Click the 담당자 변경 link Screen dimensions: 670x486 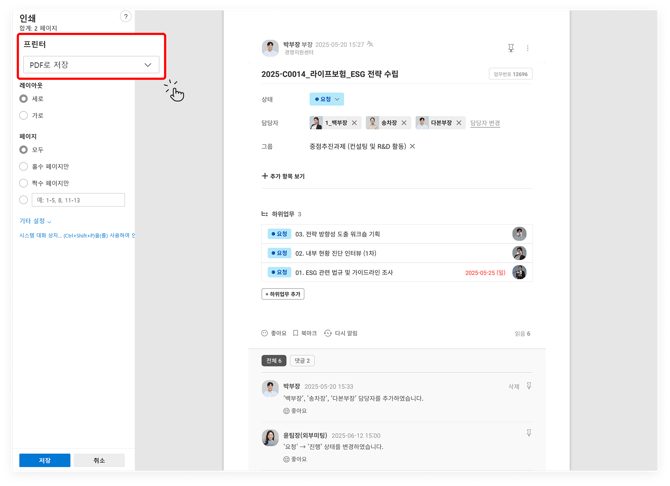pyautogui.click(x=485, y=123)
